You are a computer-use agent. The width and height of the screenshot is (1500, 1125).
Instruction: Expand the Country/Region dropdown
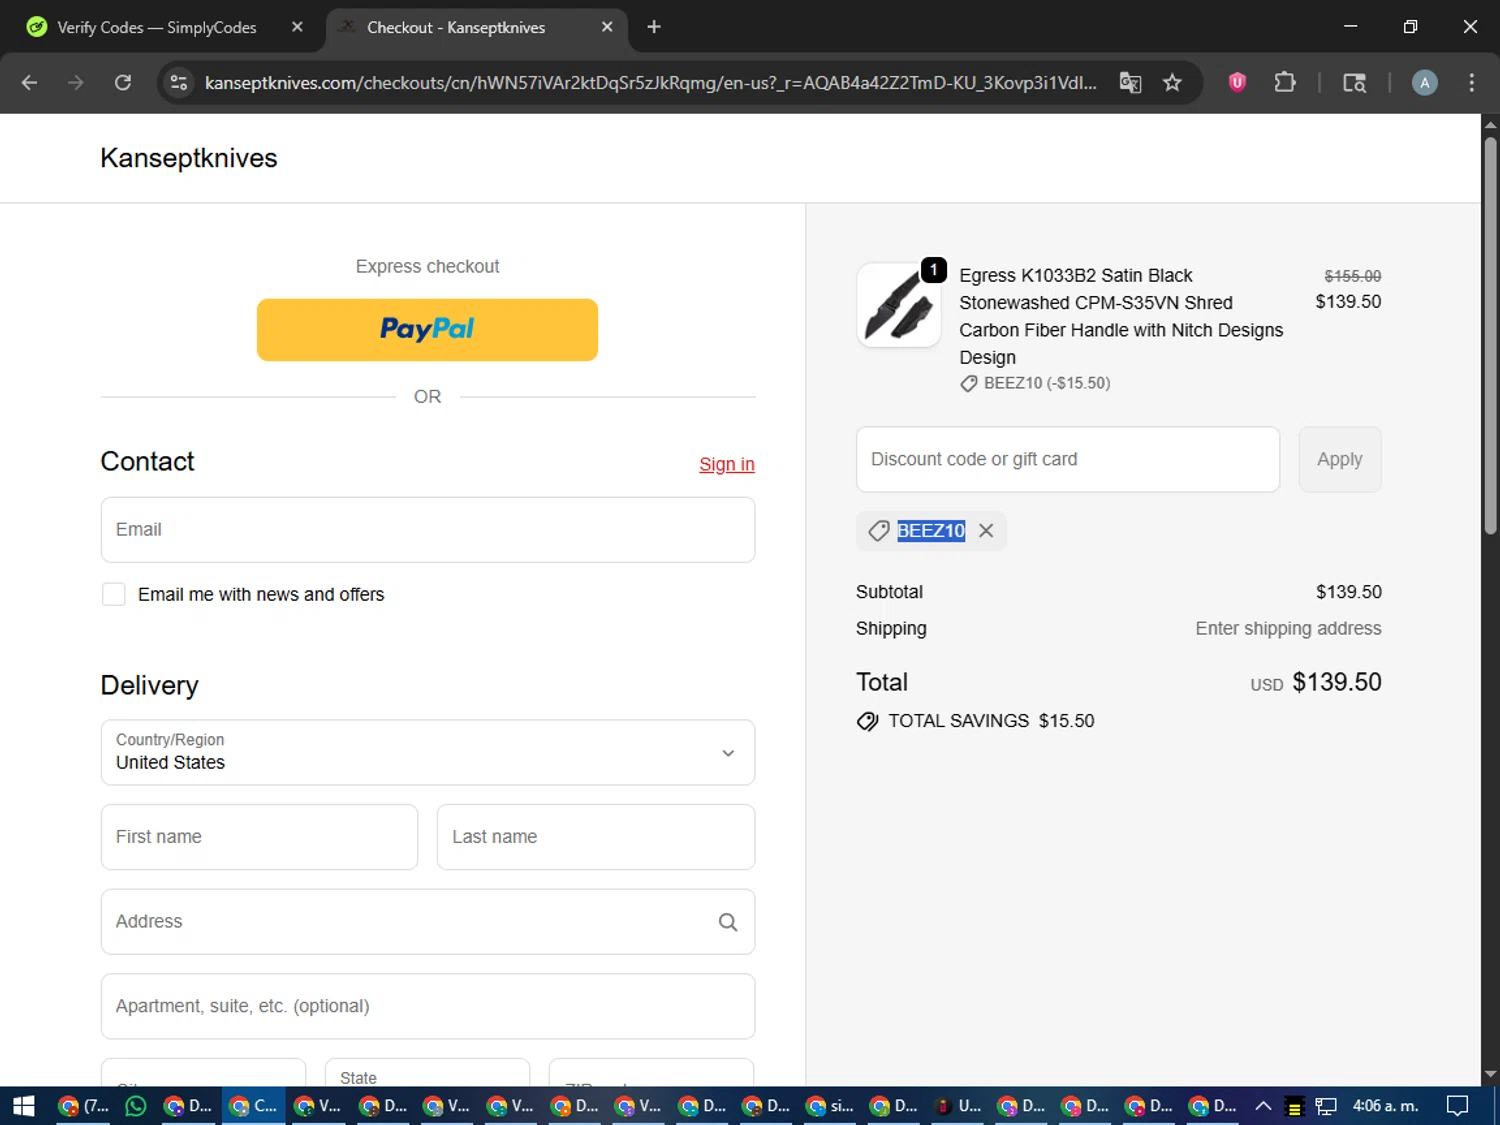(x=428, y=752)
